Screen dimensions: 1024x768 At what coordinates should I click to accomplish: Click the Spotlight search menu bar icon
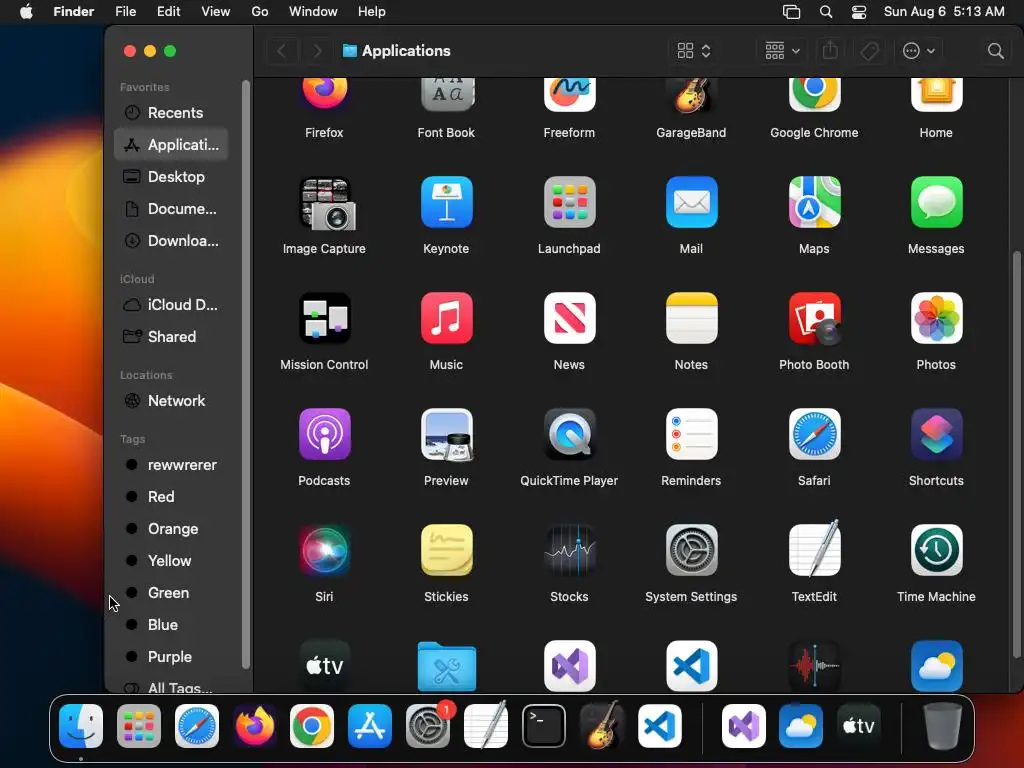825,12
